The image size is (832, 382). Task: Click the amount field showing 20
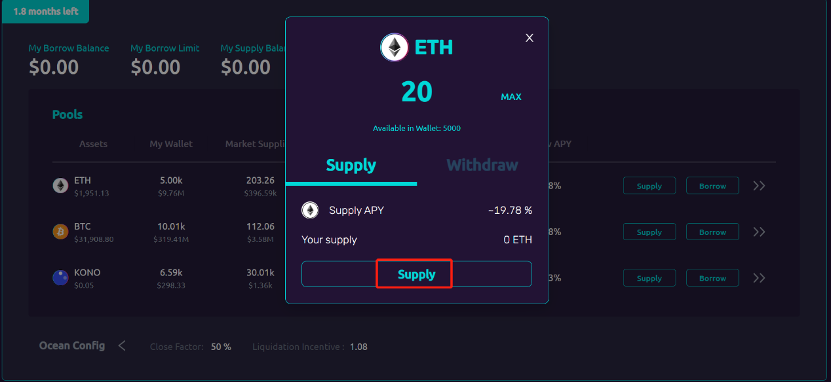click(417, 92)
